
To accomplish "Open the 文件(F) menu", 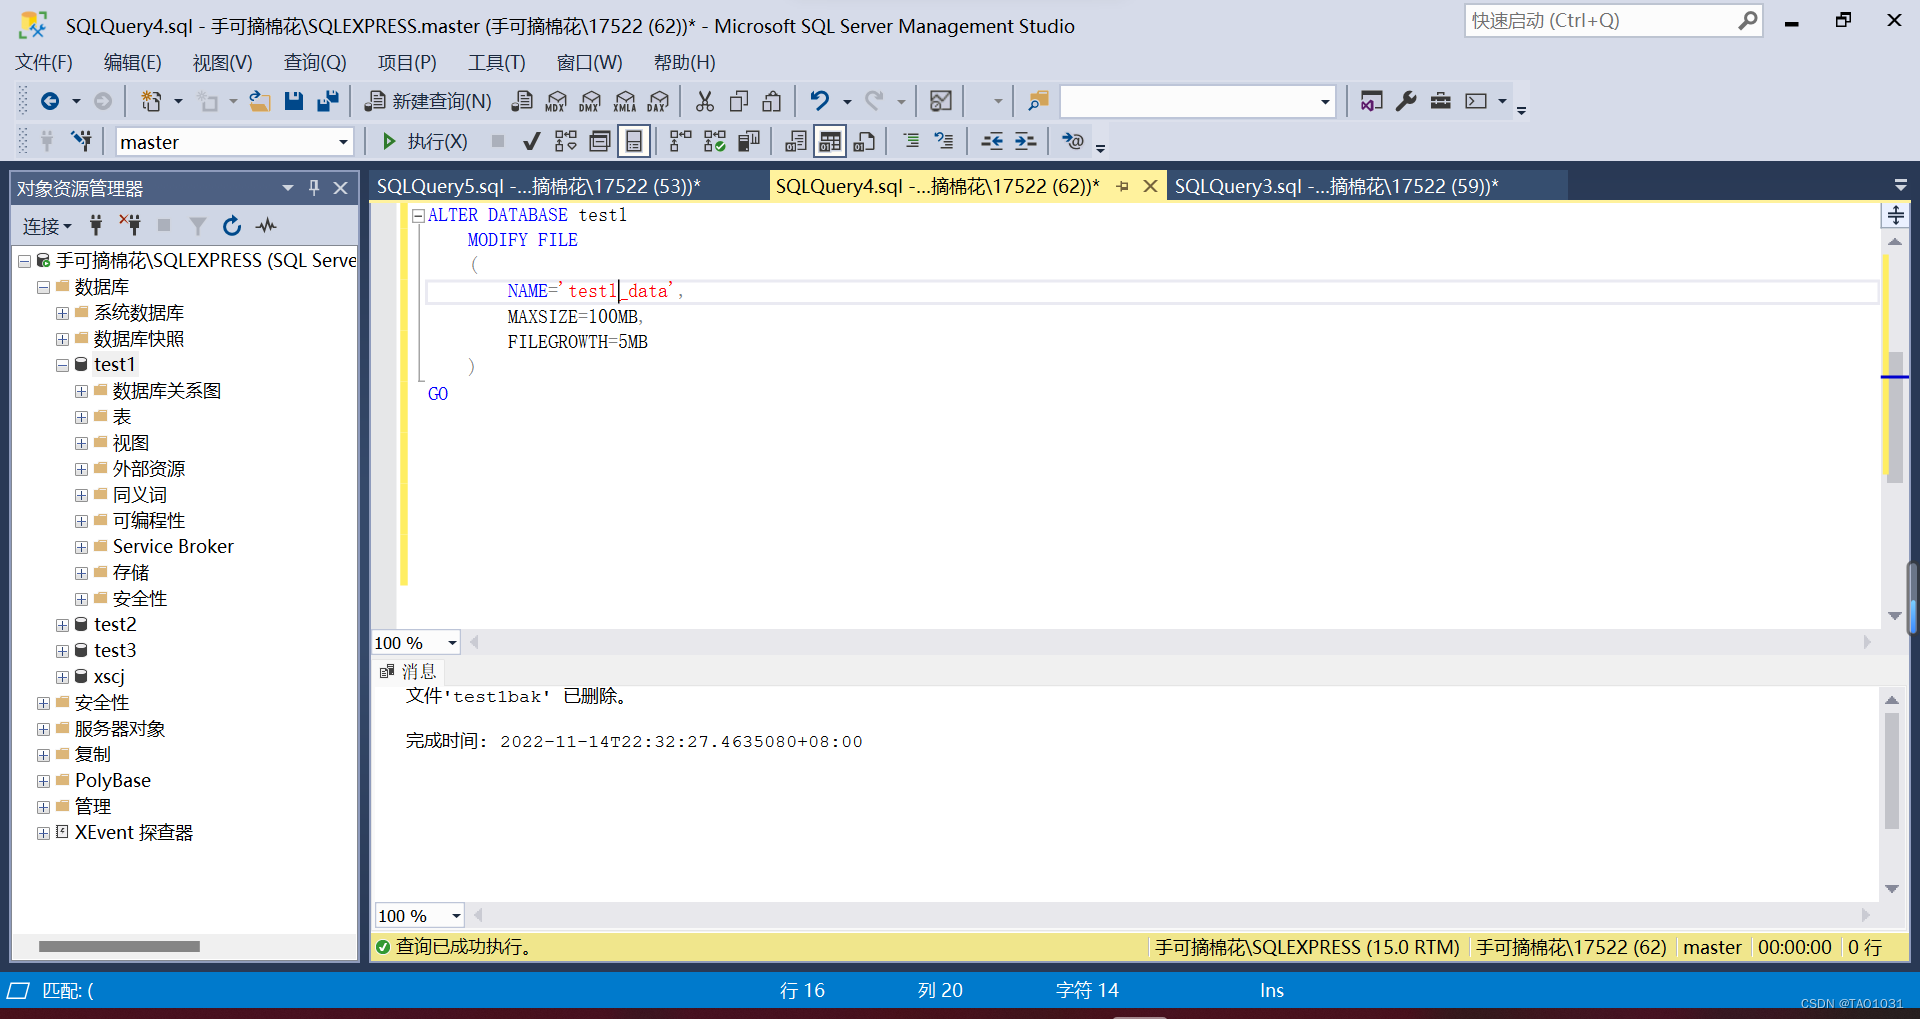I will pyautogui.click(x=44, y=63).
